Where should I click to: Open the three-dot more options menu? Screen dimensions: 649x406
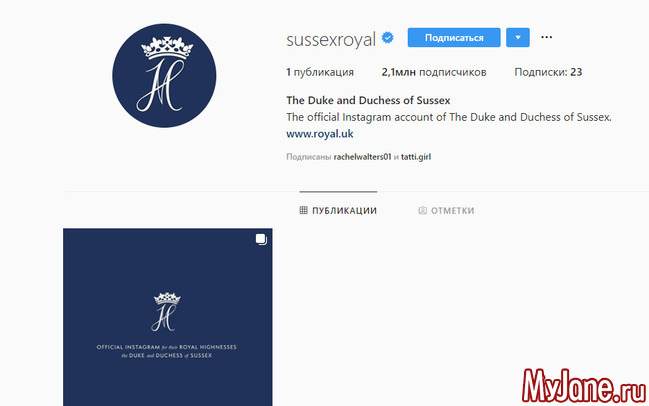(x=546, y=37)
